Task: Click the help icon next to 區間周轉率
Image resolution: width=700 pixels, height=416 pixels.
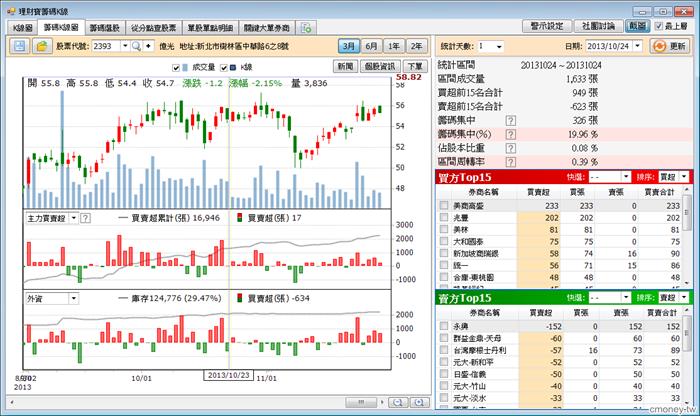Action: (510, 161)
